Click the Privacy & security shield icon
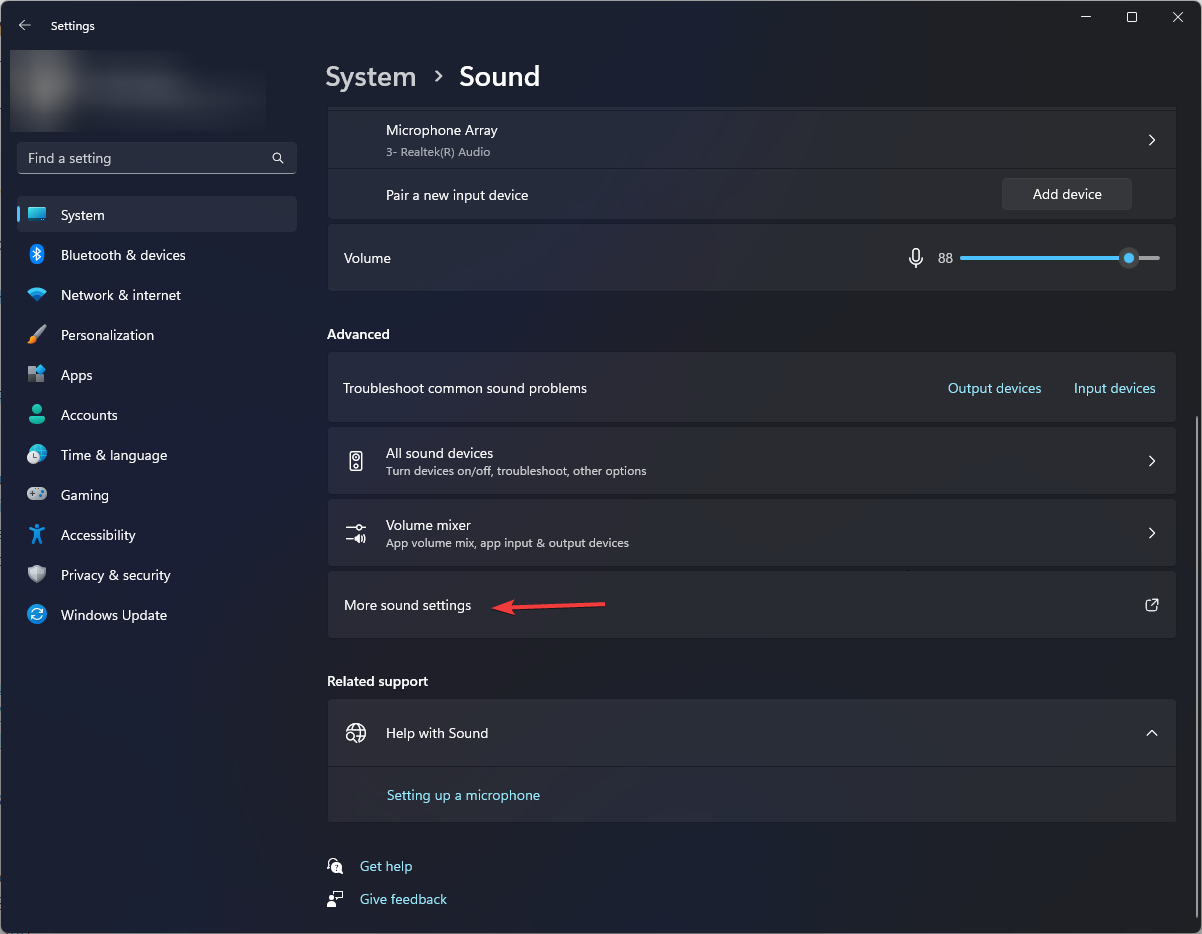 click(x=37, y=575)
